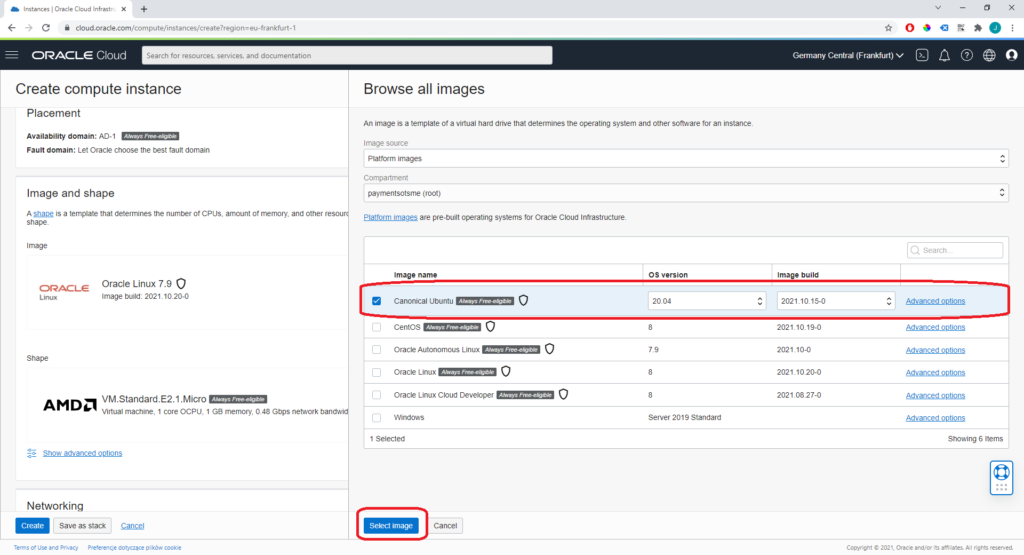
Task: Open Advanced options for Oracle Linux row
Action: (935, 372)
